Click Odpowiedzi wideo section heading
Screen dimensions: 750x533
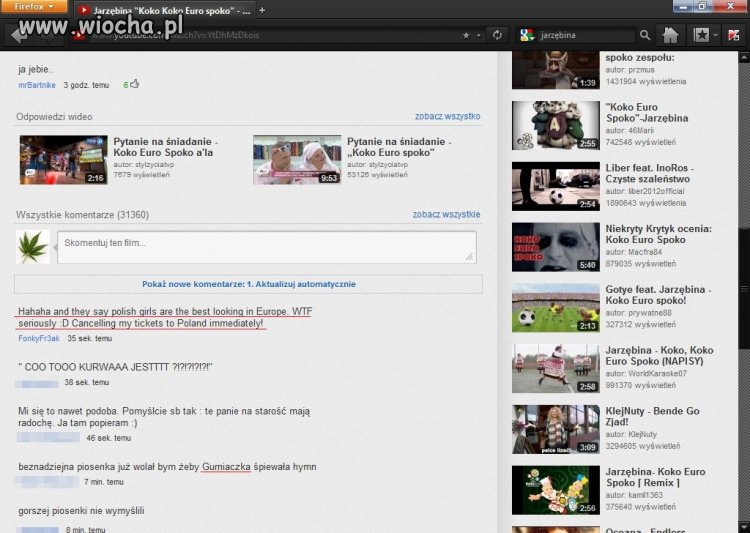tap(54, 117)
